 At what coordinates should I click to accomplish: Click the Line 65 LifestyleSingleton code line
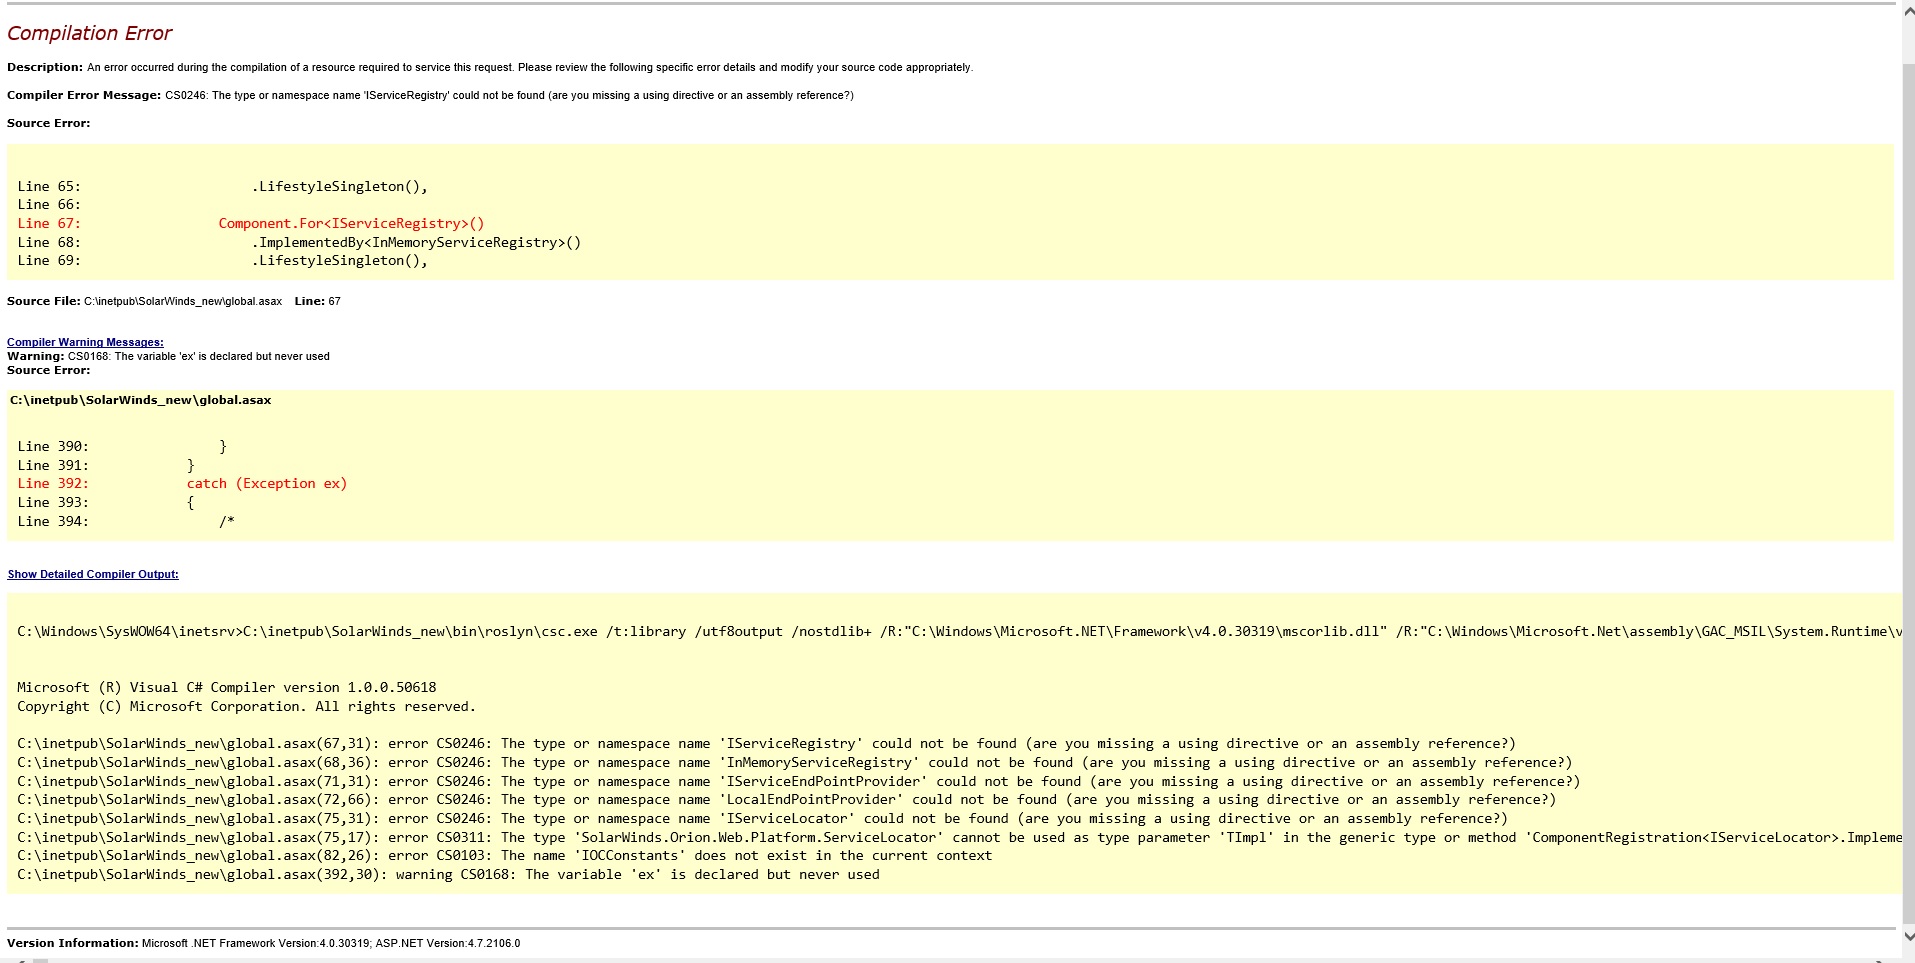pyautogui.click(x=222, y=187)
